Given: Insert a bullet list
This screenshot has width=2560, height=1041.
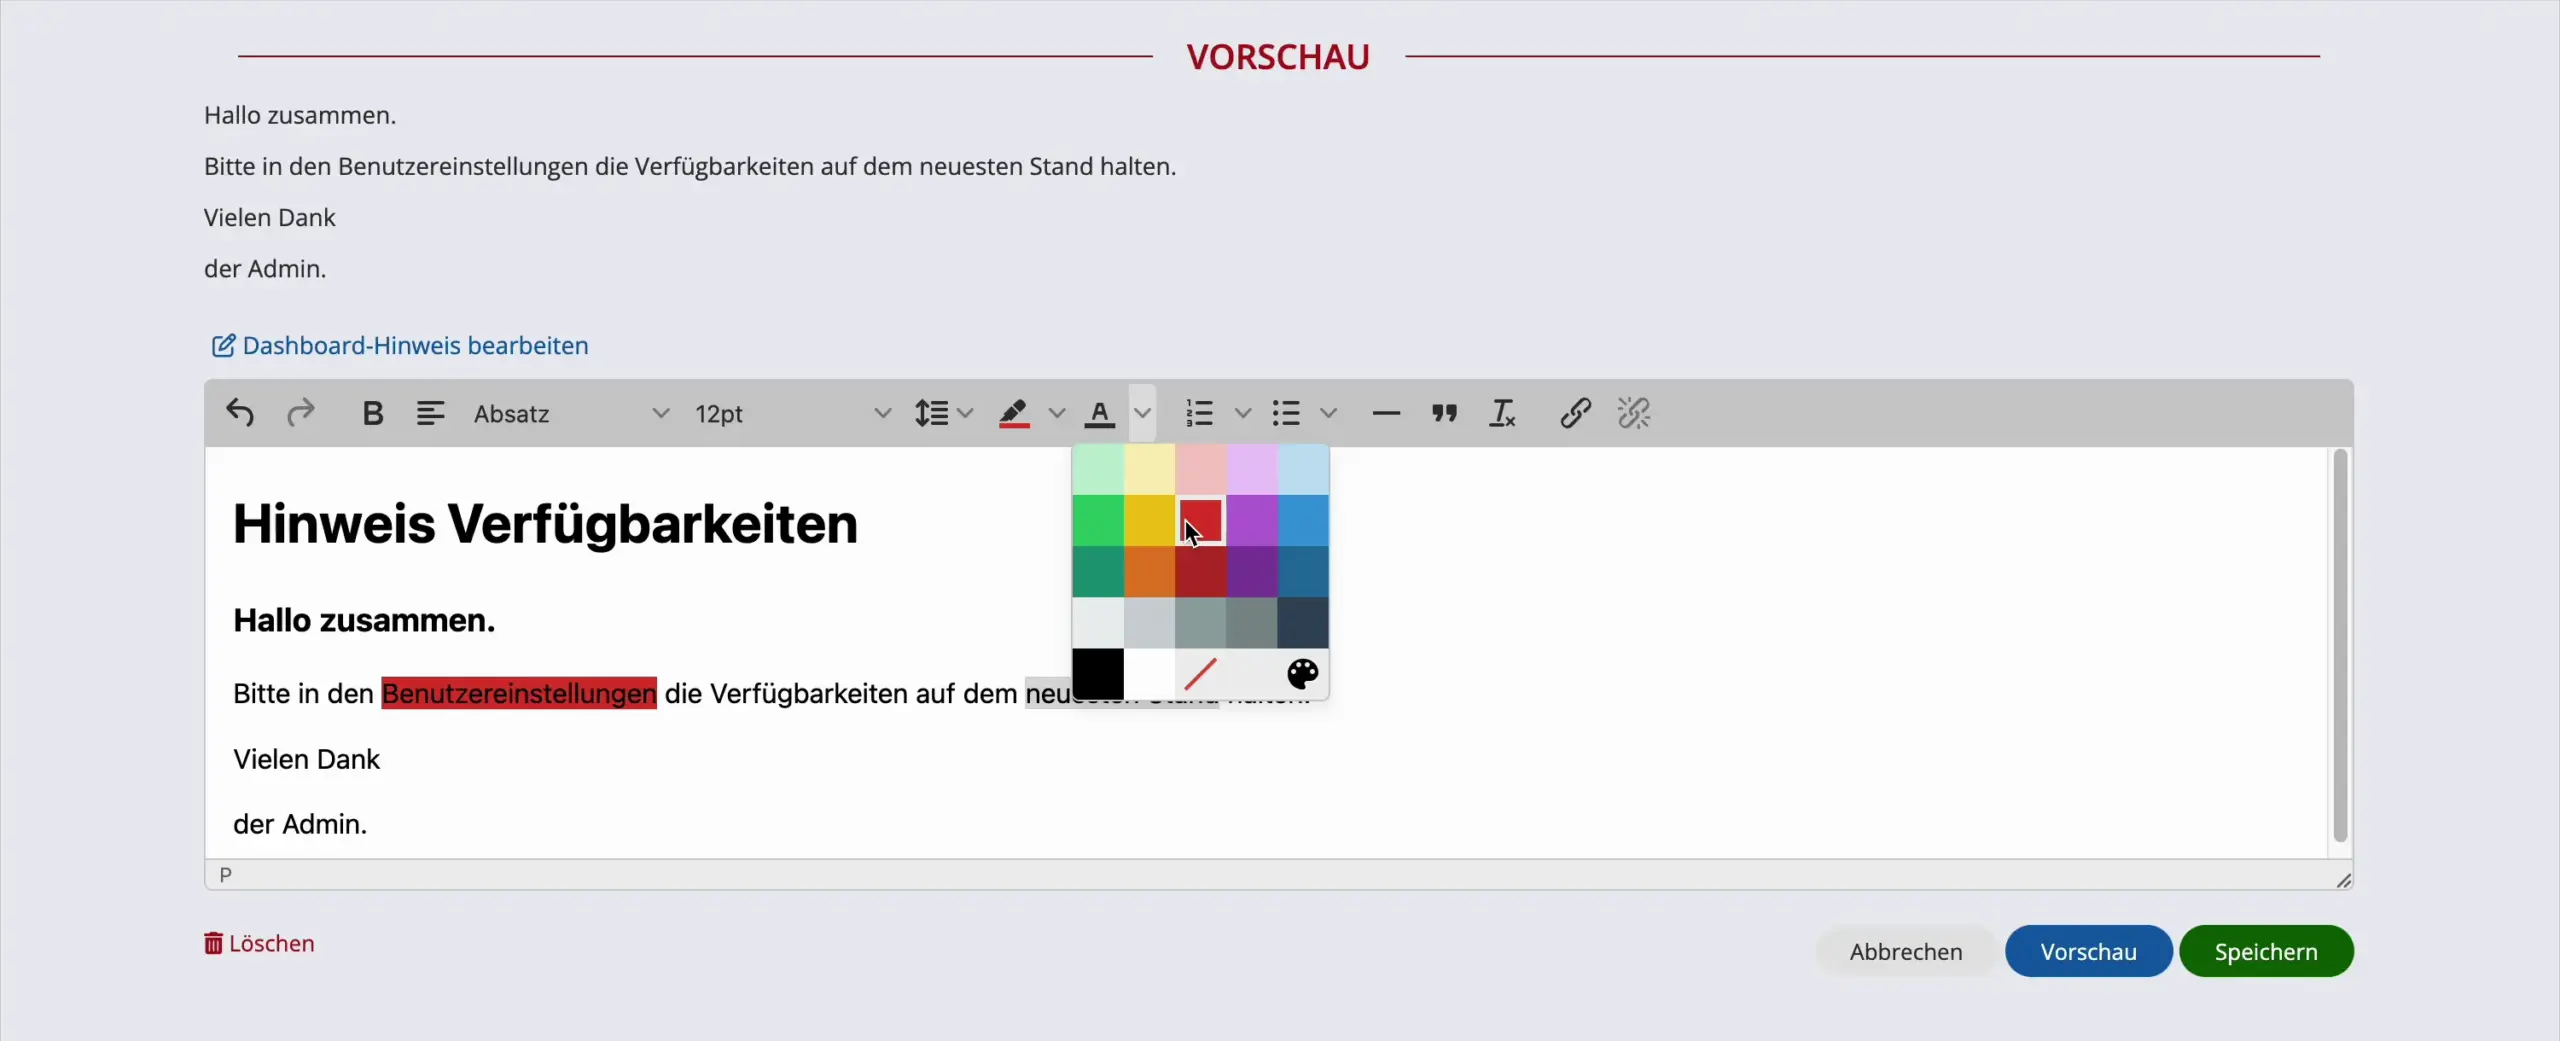Looking at the screenshot, I should 1286,413.
